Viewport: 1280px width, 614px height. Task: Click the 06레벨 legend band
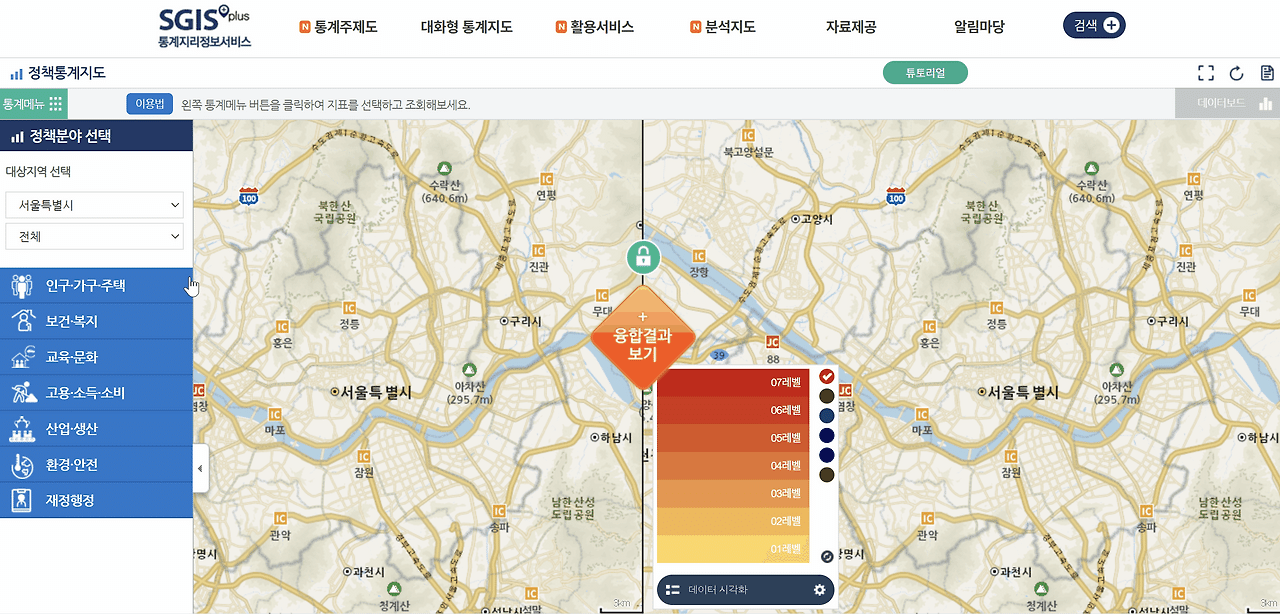tap(733, 410)
